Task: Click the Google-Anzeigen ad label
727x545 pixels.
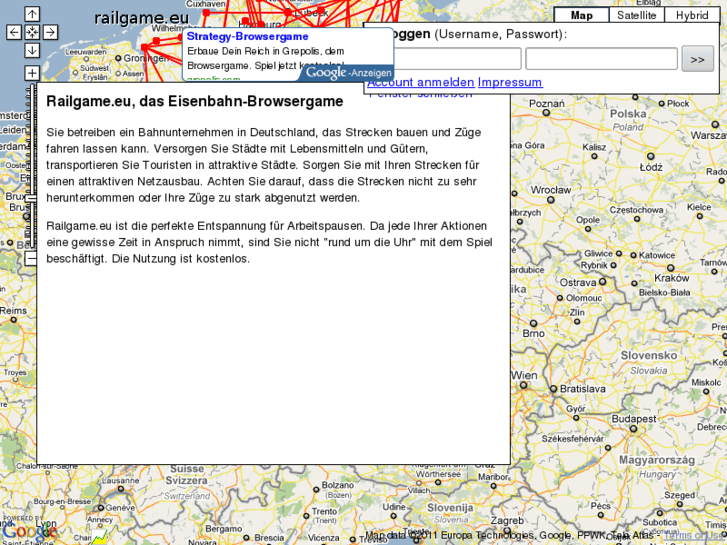Action: click(349, 73)
